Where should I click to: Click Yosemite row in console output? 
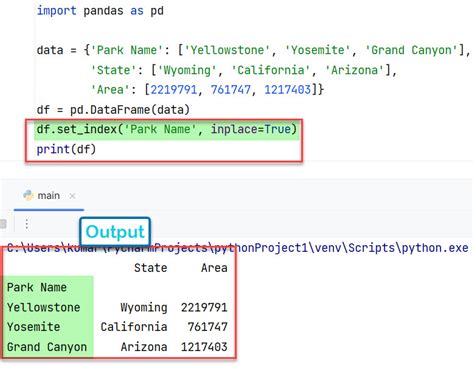click(117, 327)
